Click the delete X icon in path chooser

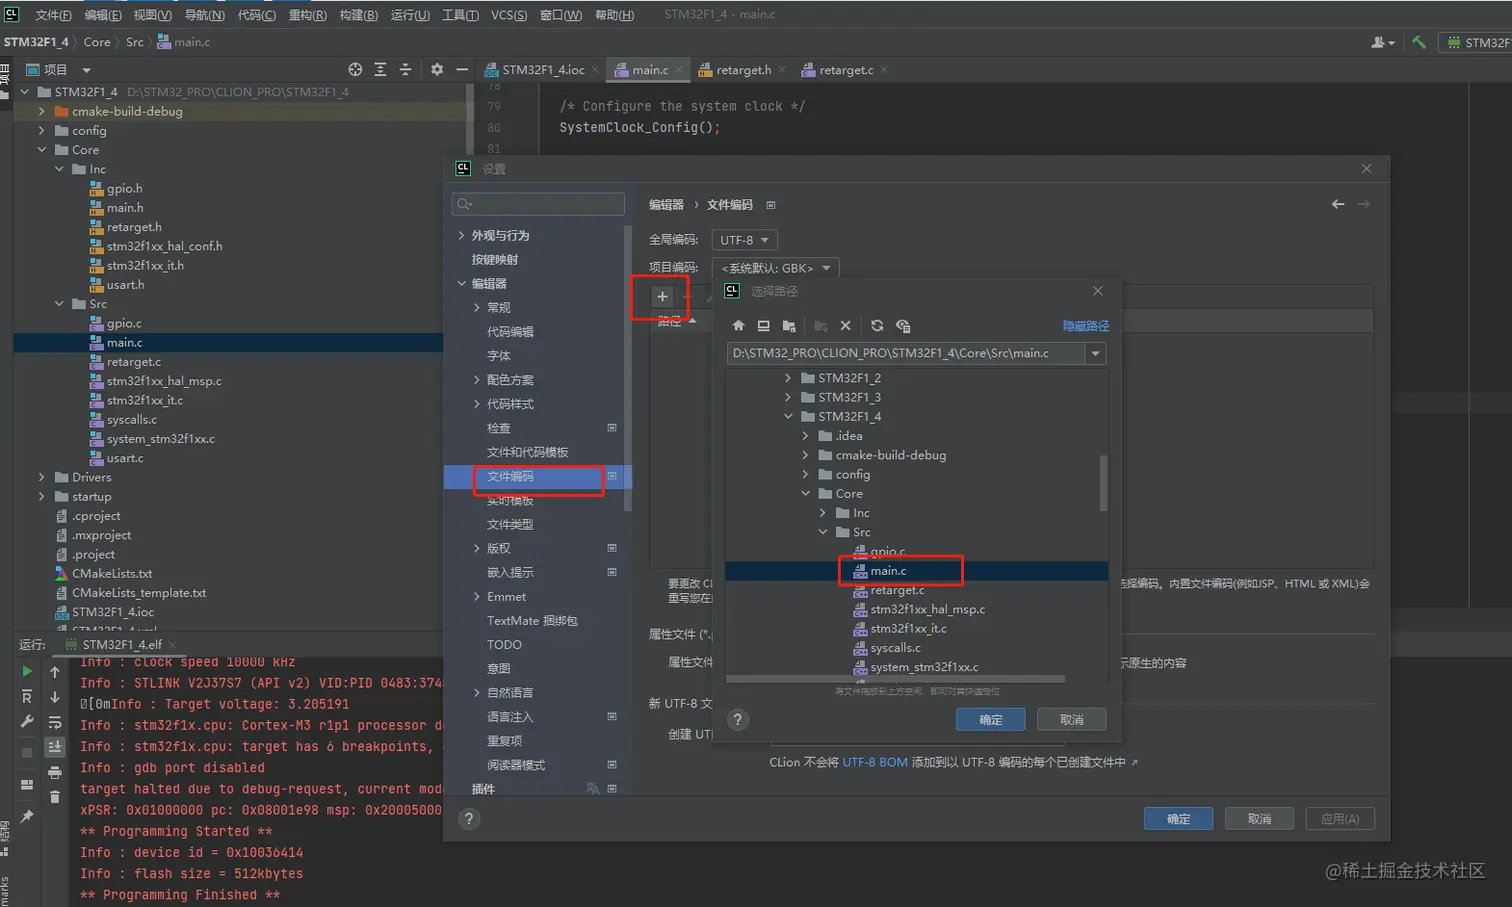pyautogui.click(x=846, y=326)
